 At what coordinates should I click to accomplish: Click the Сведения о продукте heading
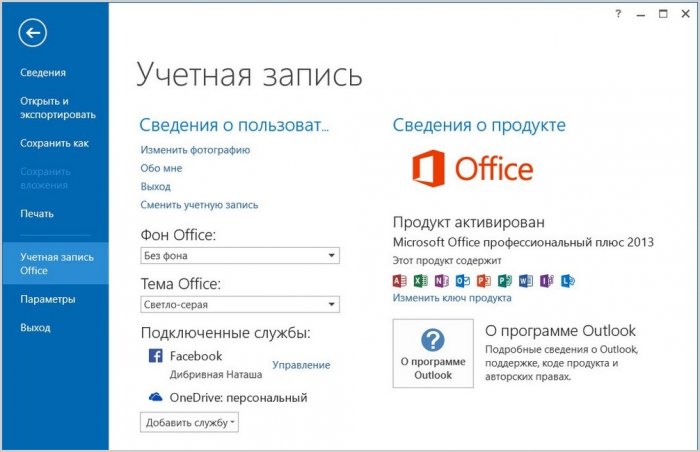point(479,126)
